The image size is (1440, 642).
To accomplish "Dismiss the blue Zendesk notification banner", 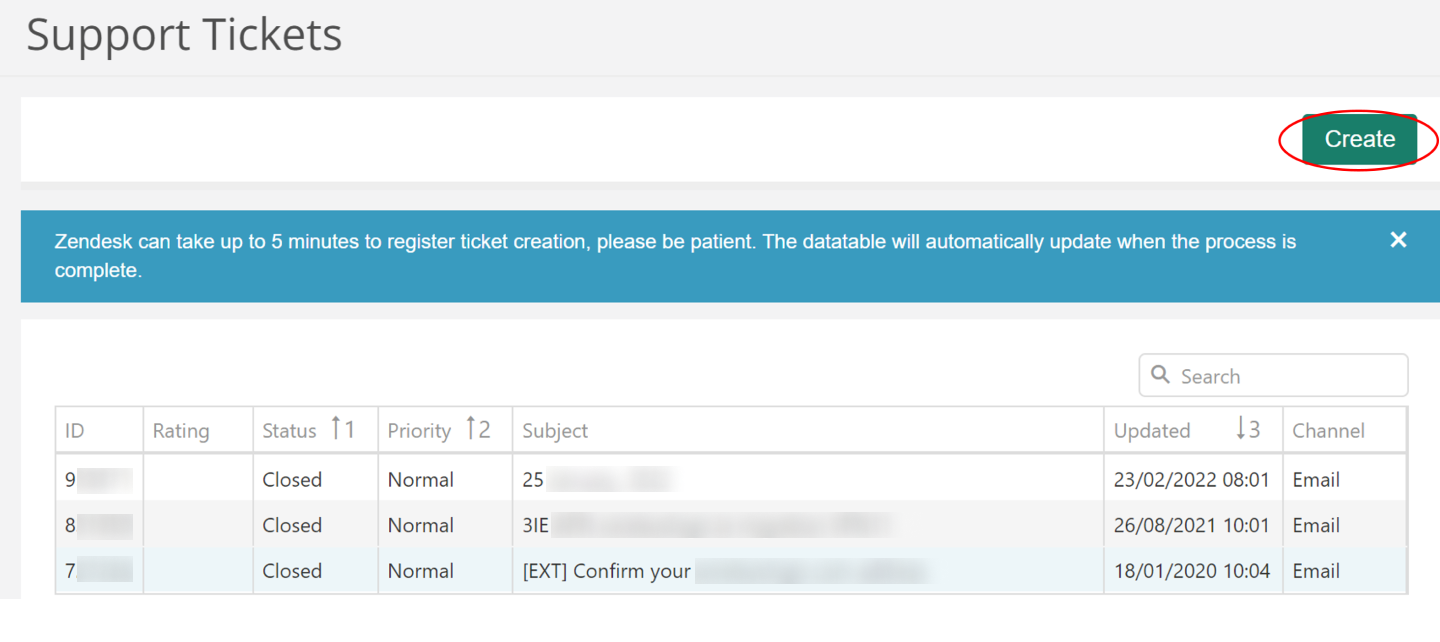I will [x=1398, y=240].
